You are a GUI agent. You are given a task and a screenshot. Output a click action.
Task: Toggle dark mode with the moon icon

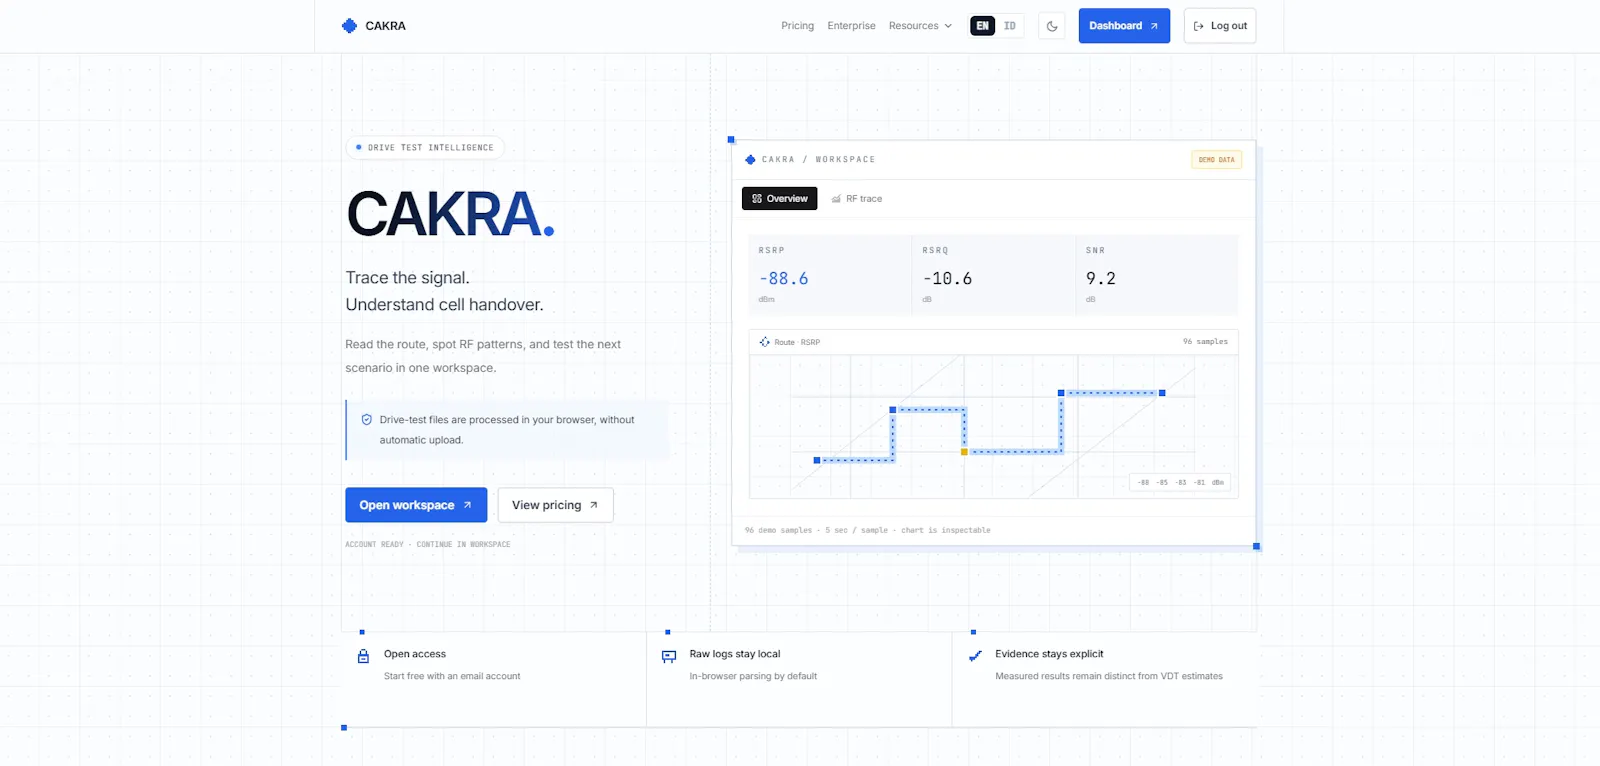1052,26
